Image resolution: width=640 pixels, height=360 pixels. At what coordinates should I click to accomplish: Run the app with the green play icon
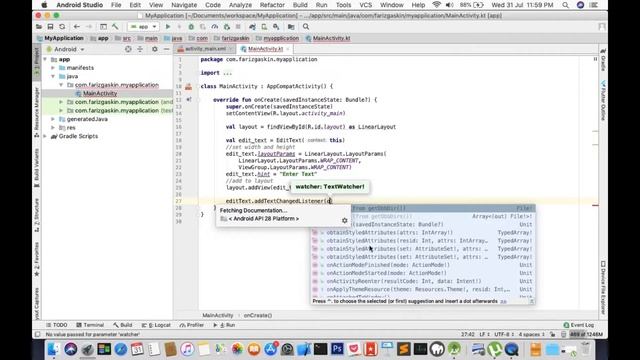pyautogui.click(x=168, y=27)
